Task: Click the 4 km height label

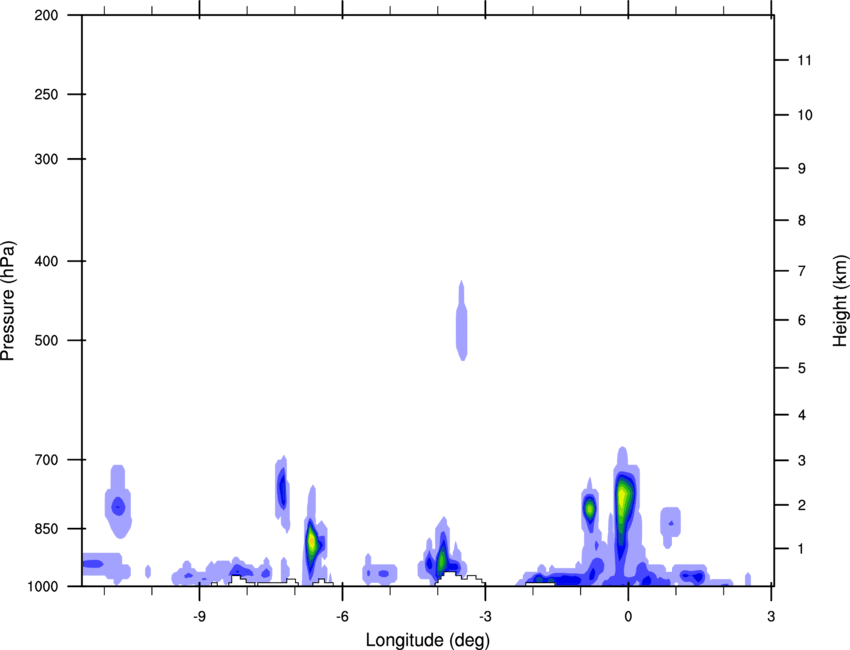Action: pyautogui.click(x=802, y=415)
